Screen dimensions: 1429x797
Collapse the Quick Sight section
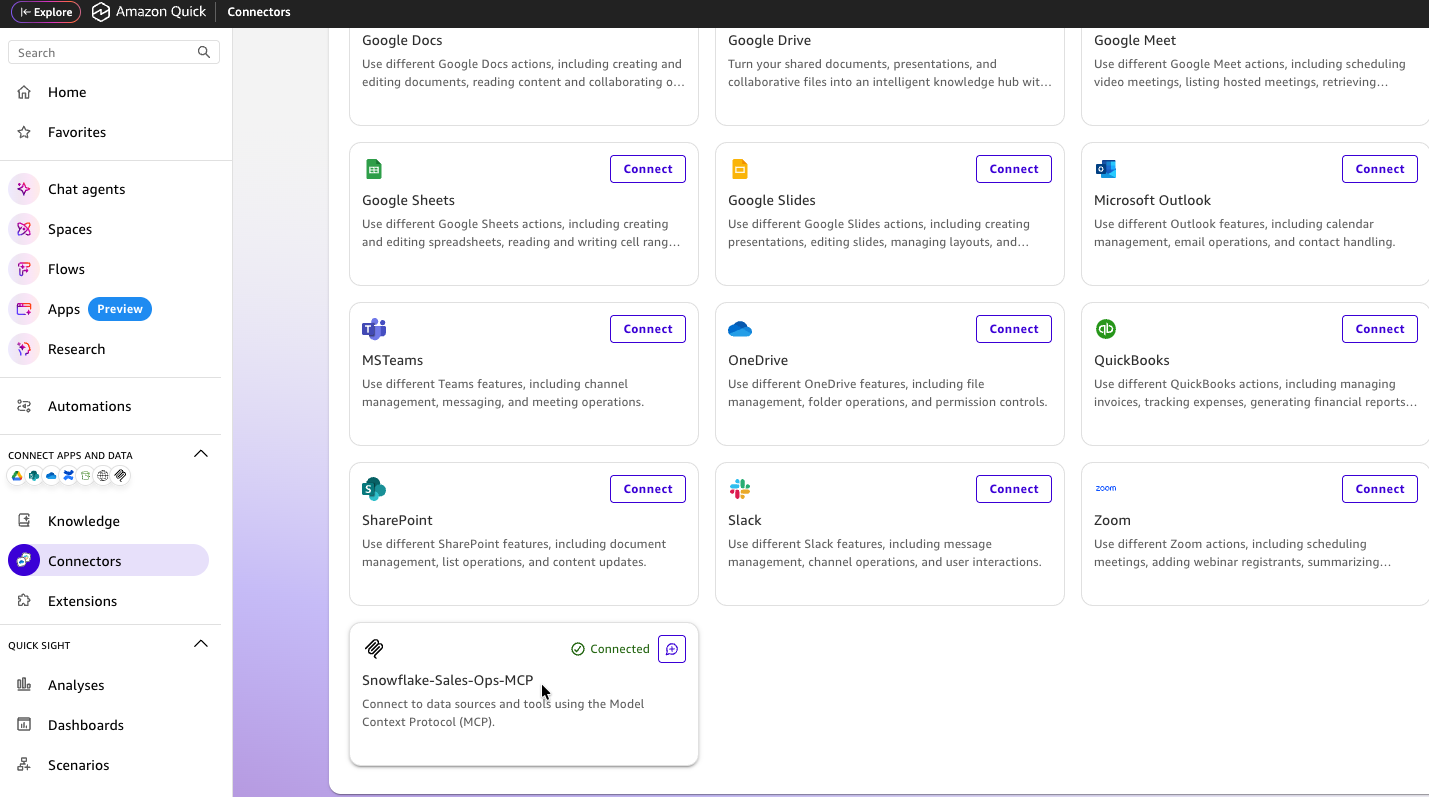(x=201, y=644)
